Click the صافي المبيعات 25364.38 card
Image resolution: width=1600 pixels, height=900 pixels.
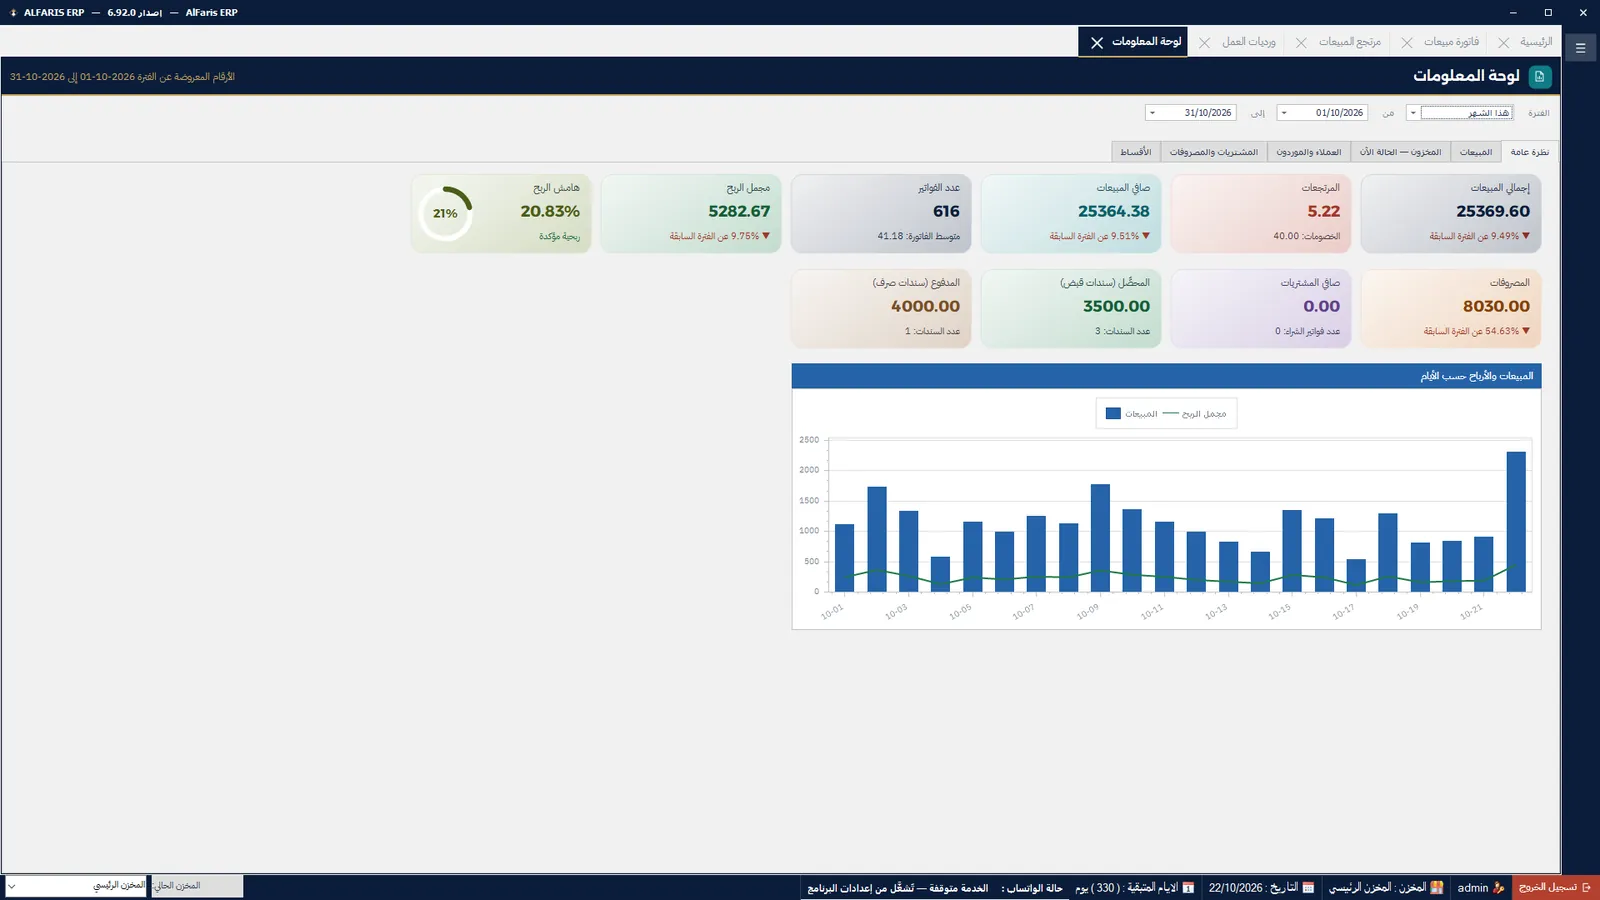point(1071,213)
